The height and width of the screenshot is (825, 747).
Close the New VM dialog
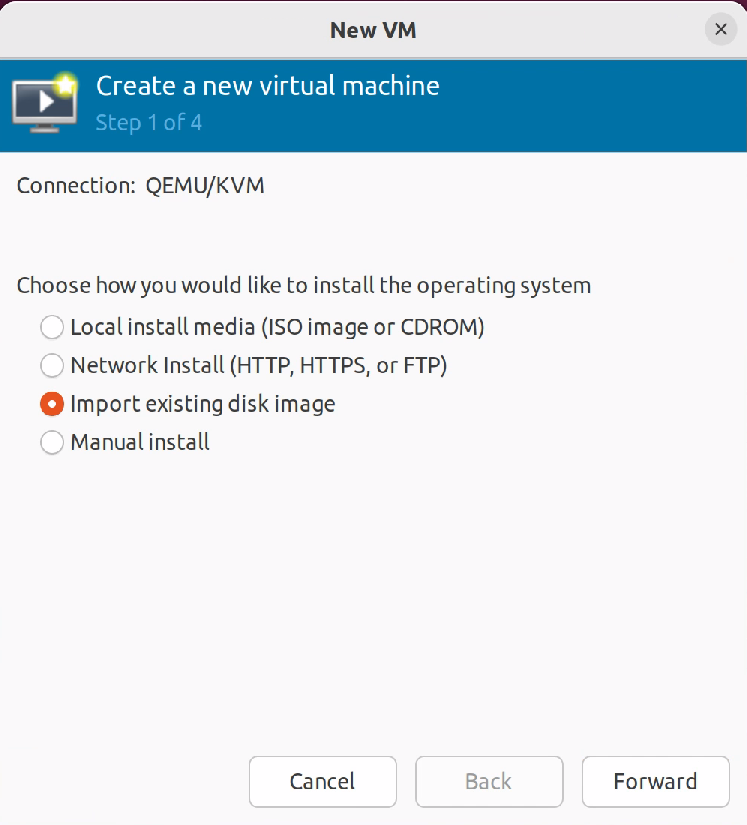[720, 29]
